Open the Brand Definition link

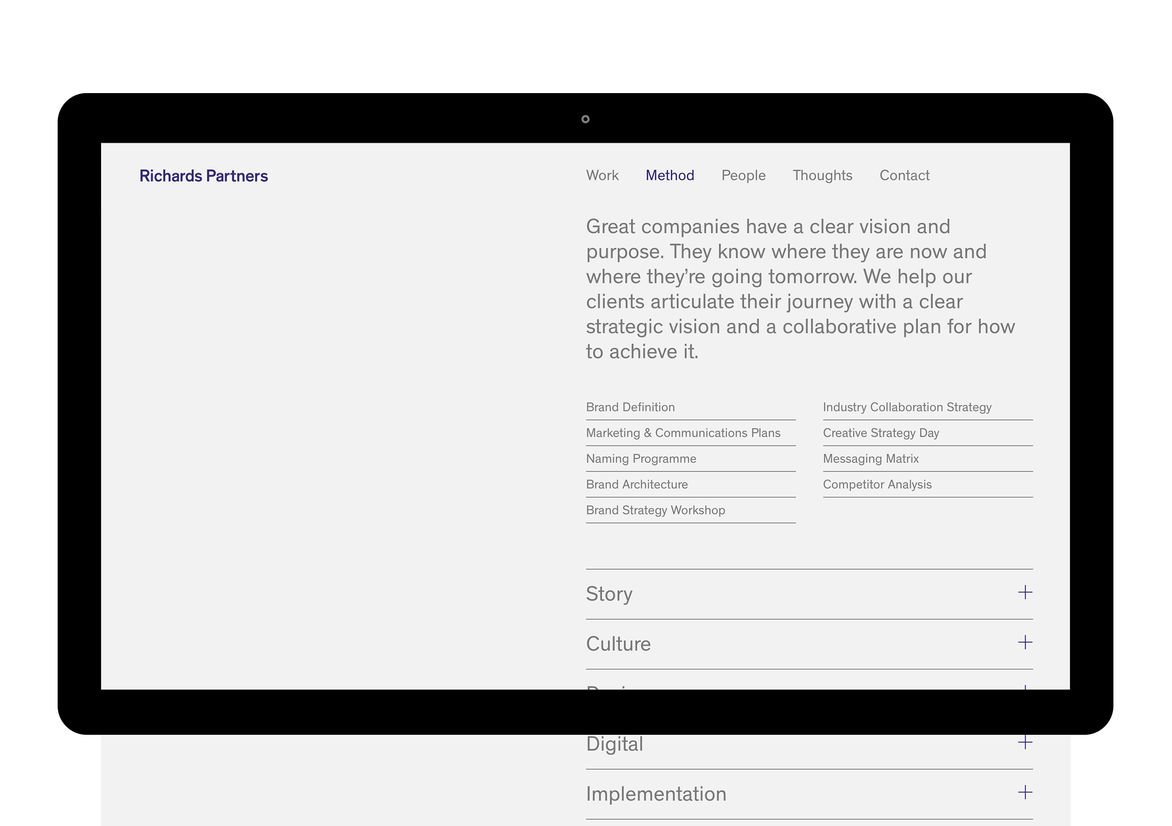(x=630, y=407)
